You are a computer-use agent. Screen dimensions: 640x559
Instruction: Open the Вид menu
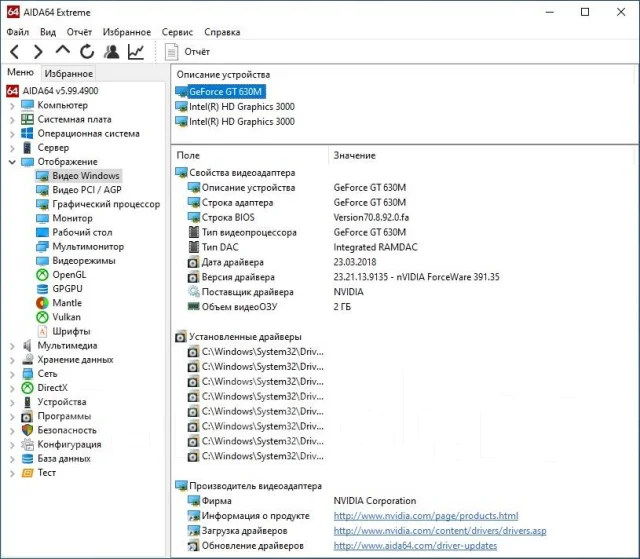pos(48,32)
